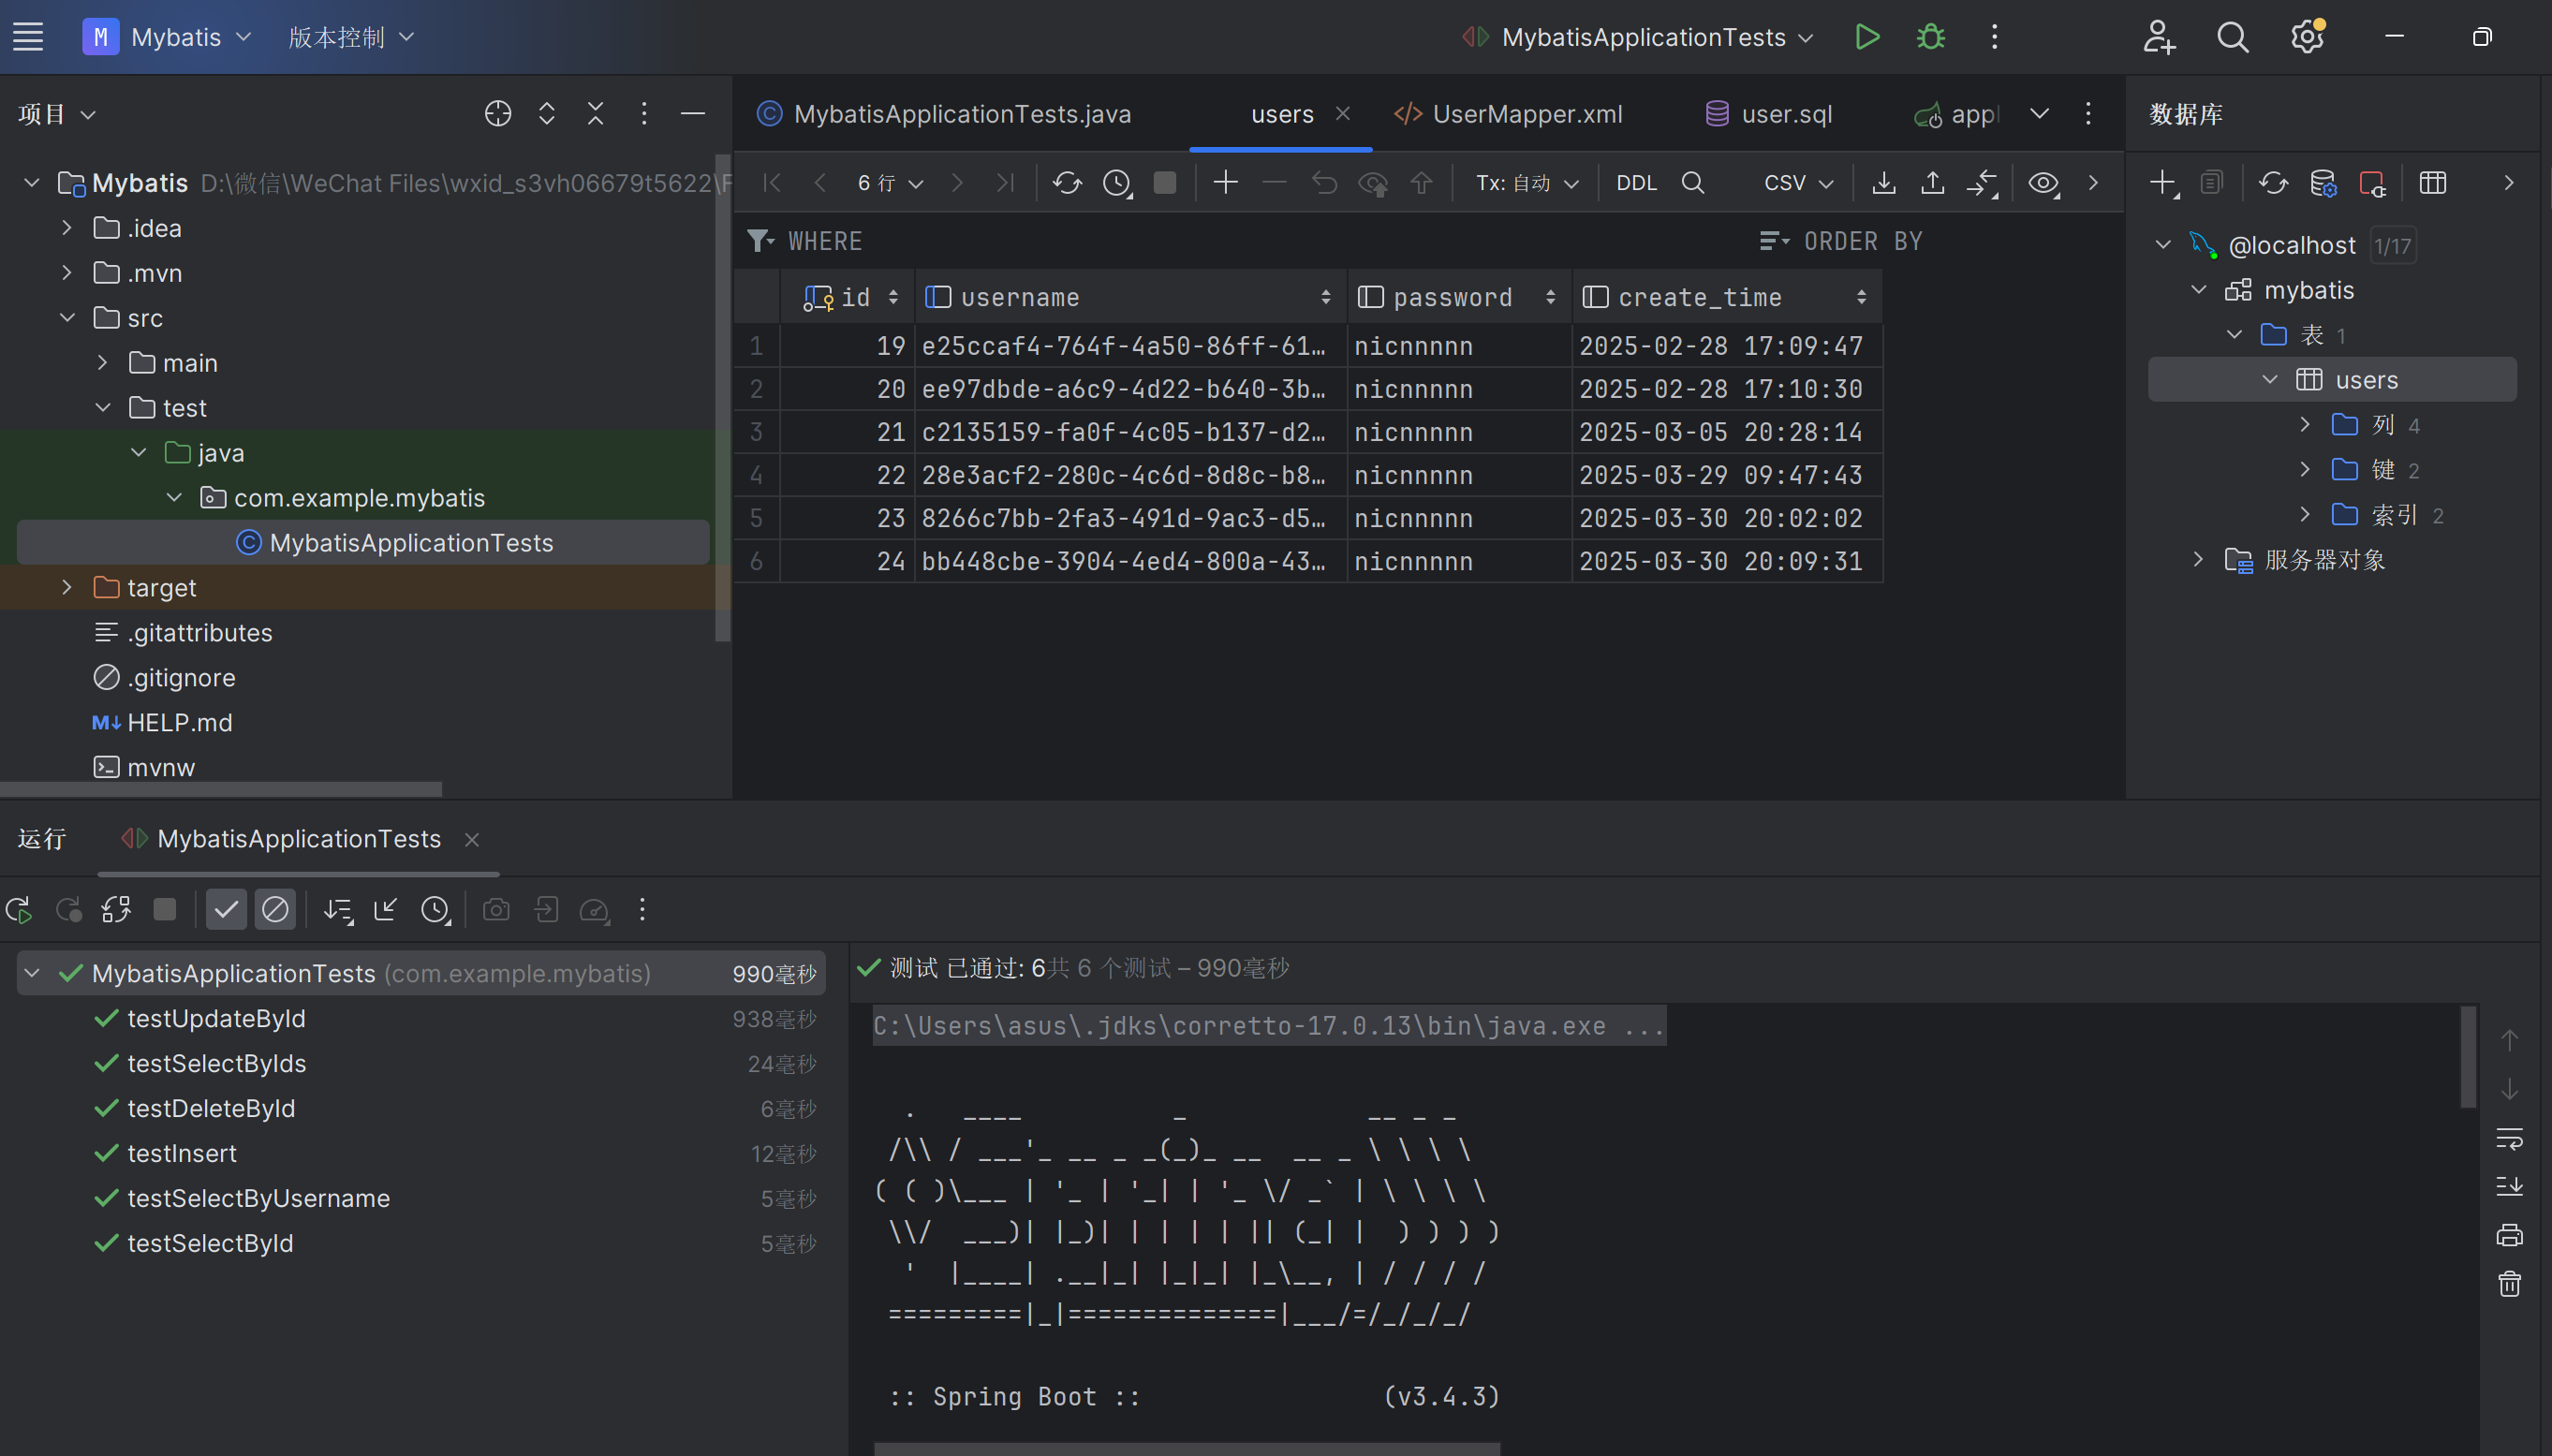
Task: Click Select Opened File crosshair icon in project panel
Action: (x=497, y=114)
